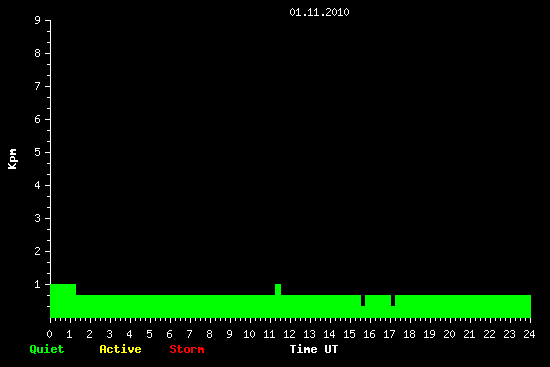This screenshot has height=367, width=550.
Task: Click the 6 hour tick label
Action: (x=169, y=334)
